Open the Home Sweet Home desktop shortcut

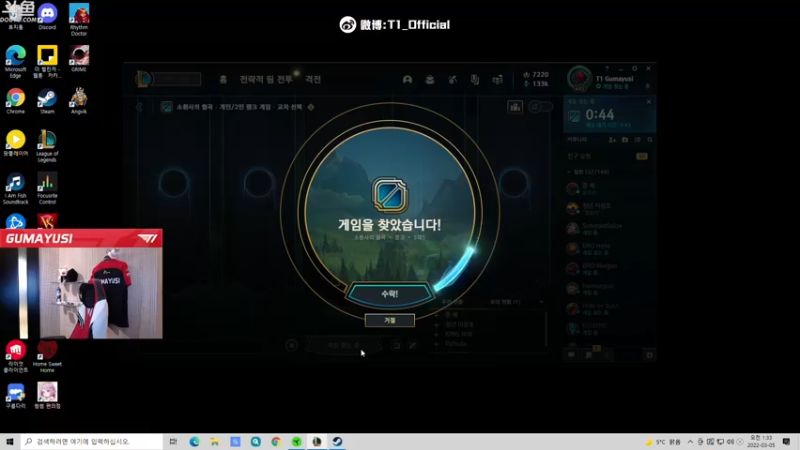point(47,357)
